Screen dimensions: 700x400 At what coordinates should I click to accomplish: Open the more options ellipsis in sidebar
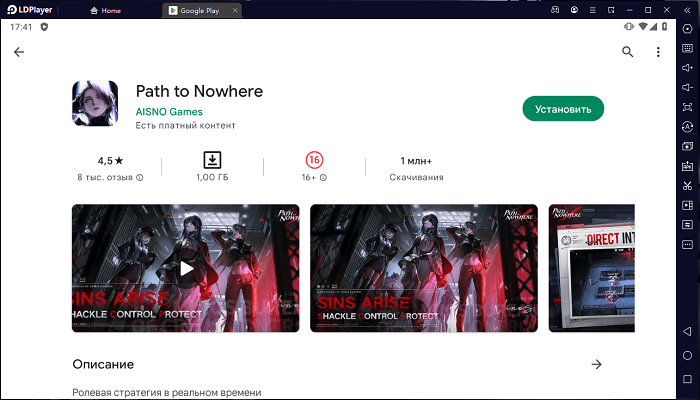687,245
